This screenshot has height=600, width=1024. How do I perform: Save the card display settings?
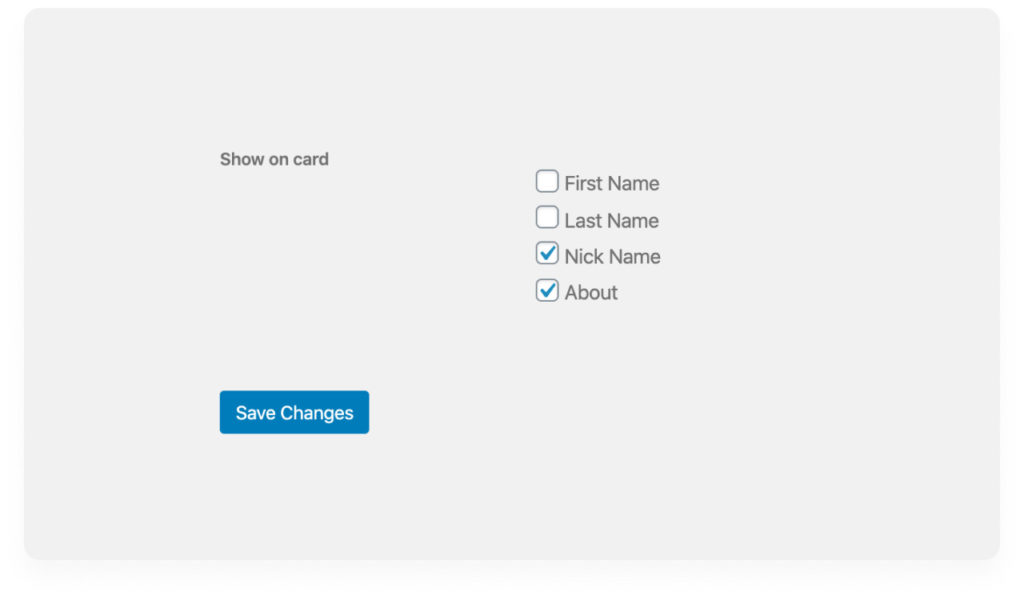point(294,412)
